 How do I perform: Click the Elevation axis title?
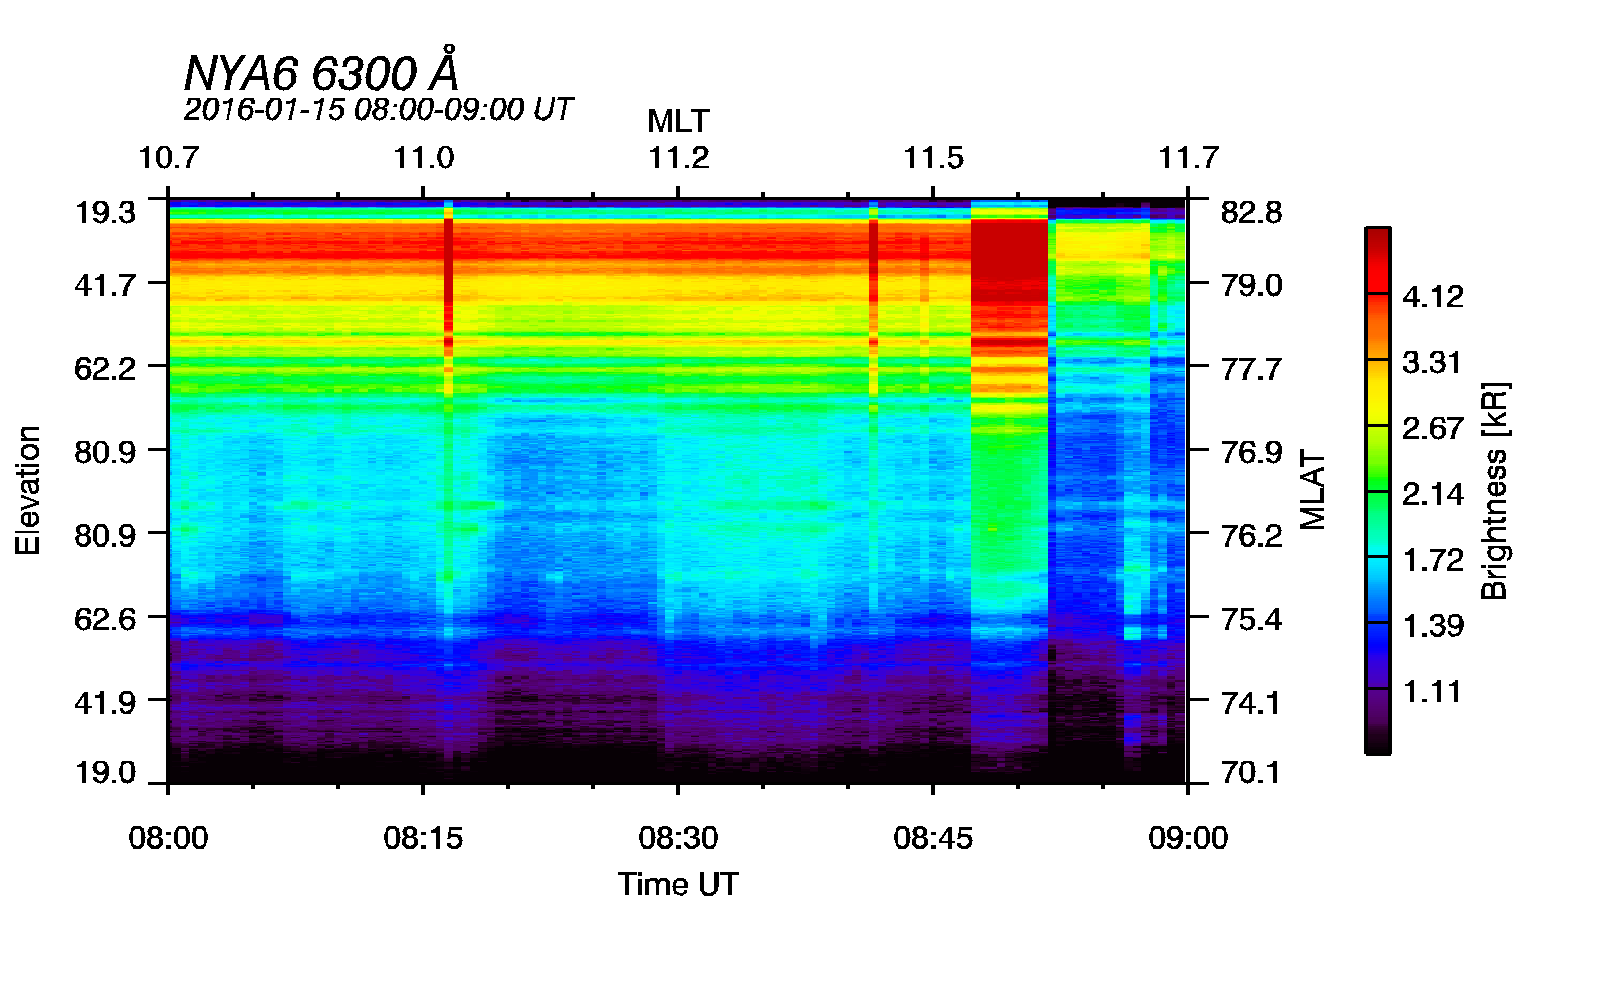28,490
